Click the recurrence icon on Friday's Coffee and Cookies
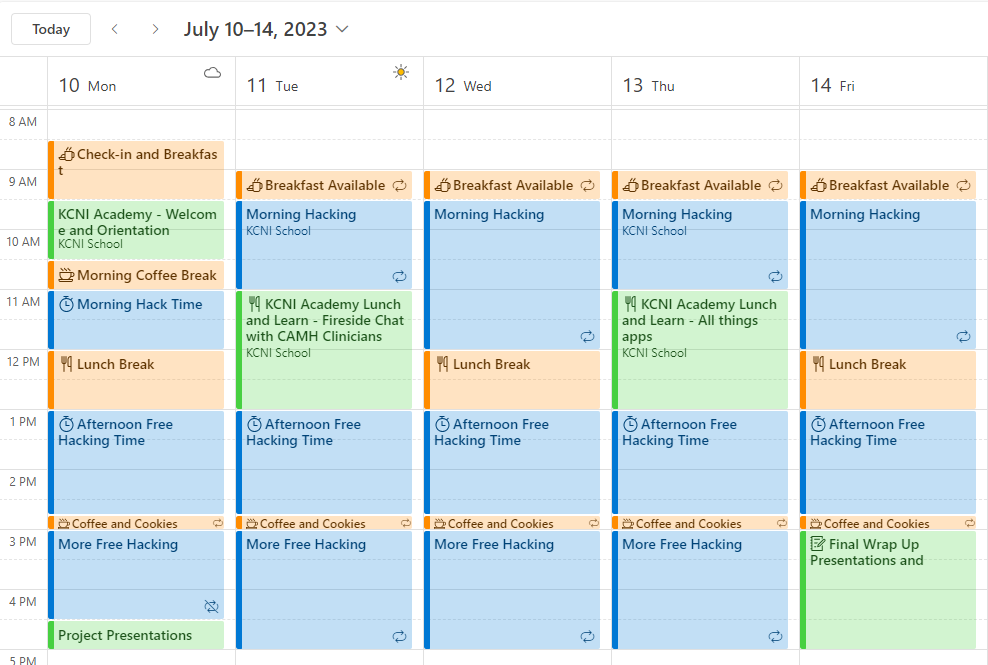Viewport: 988px width, 665px height. click(969, 523)
